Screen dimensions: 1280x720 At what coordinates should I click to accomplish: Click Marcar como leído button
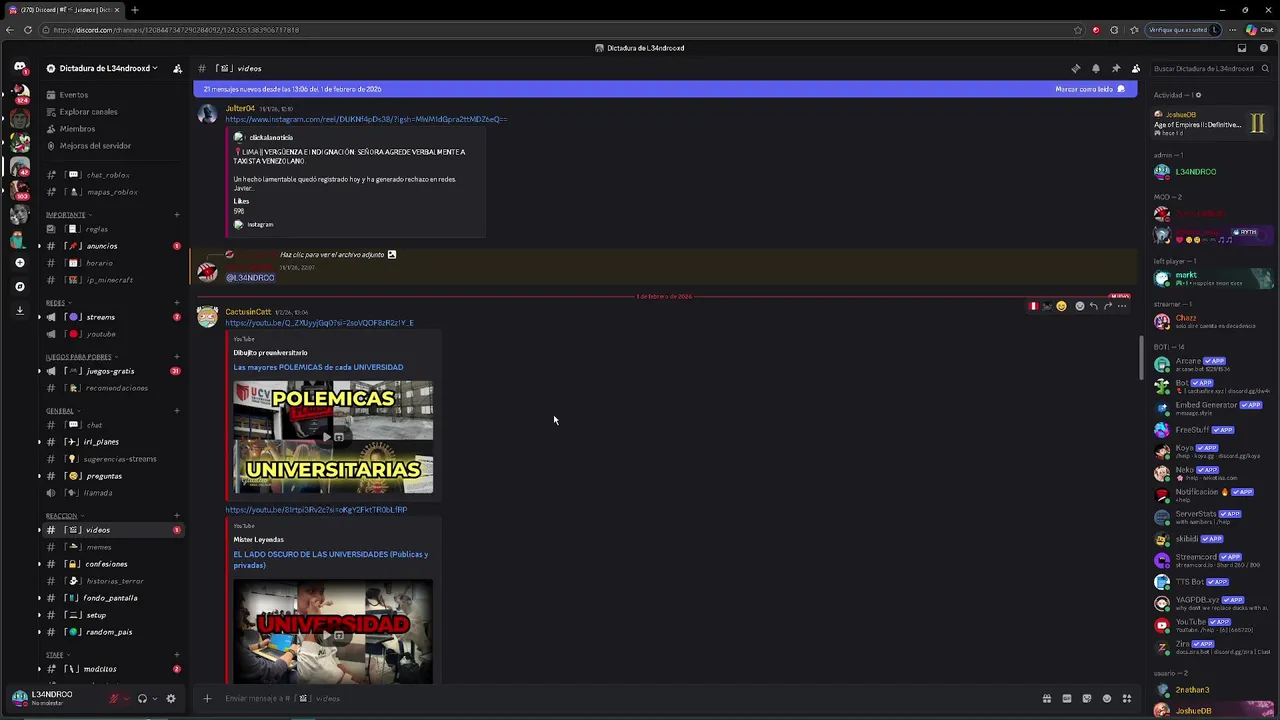pos(1089,89)
